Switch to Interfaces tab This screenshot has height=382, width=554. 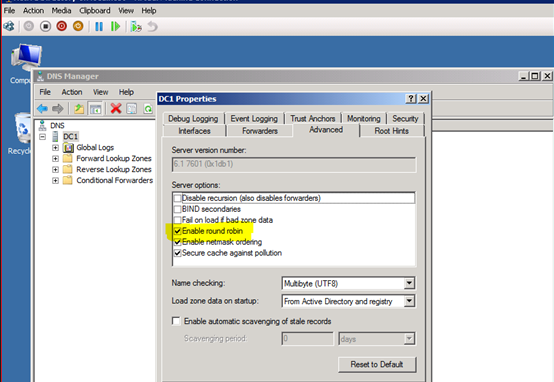(194, 131)
